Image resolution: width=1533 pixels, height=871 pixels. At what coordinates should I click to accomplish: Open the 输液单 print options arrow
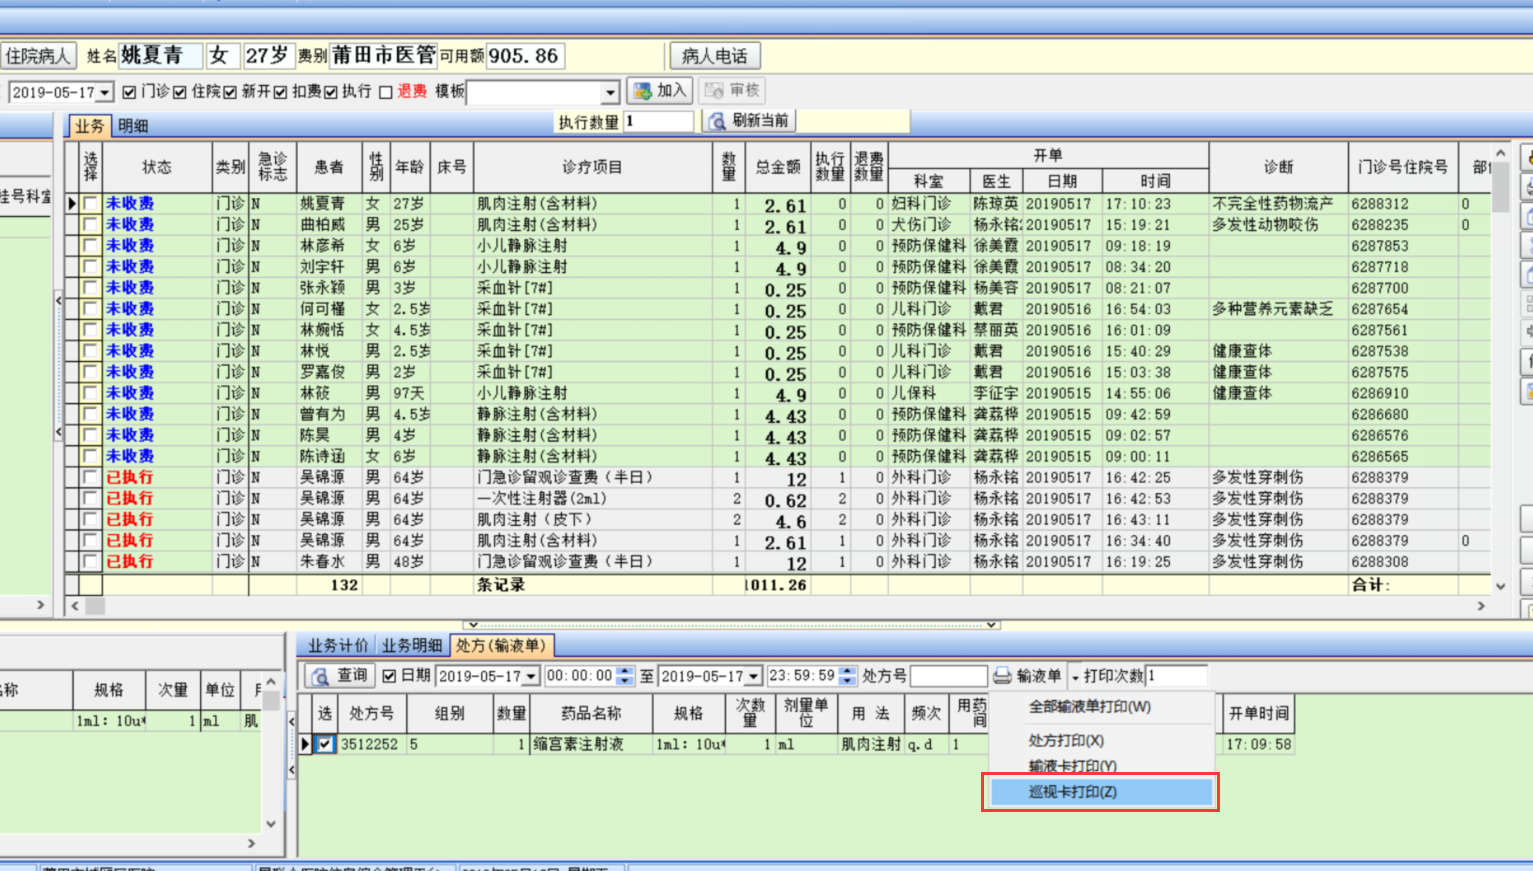1075,677
